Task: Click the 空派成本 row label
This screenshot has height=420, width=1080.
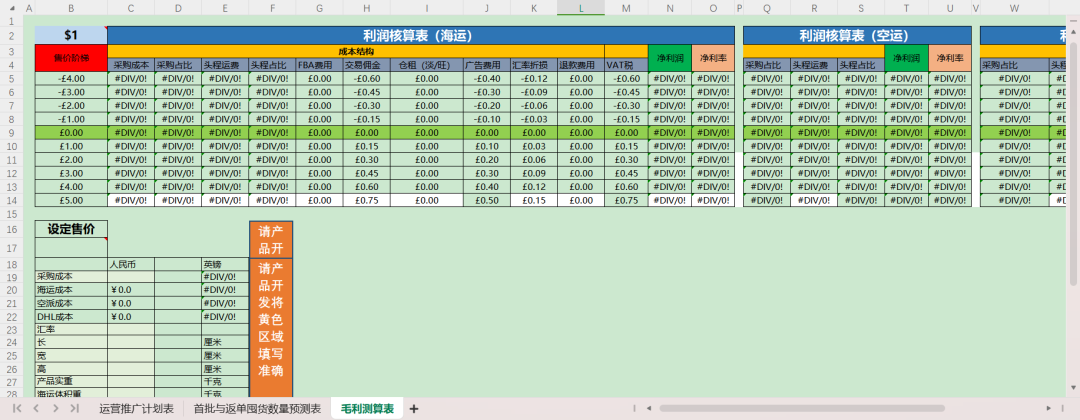Action: [x=71, y=303]
